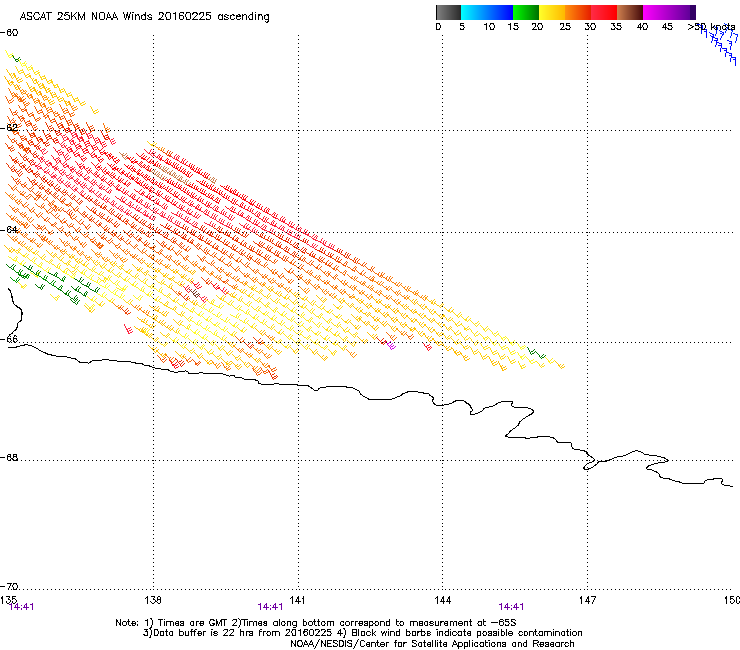Click the '-66' latitude axis label
Screen dimensions: 740x650
coord(9,339)
